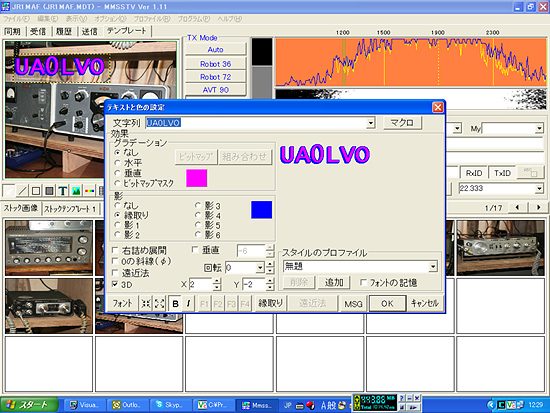Select the Text (T) drawing tool
550x413 pixels.
(63, 191)
